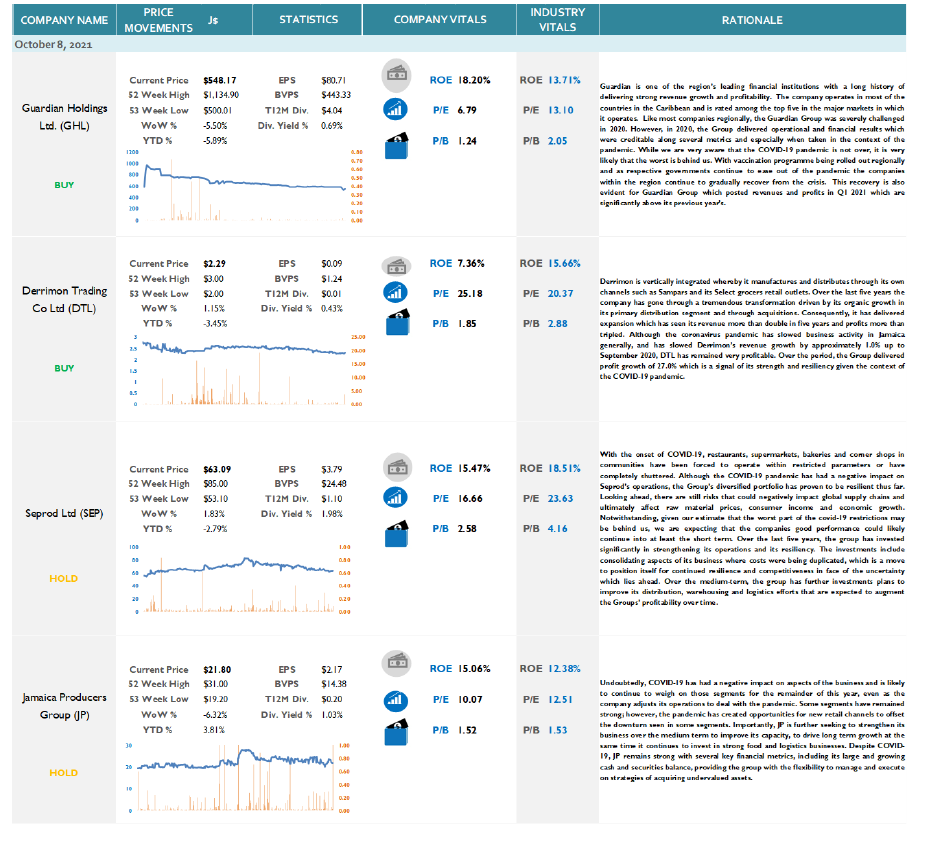This screenshot has height=846, width=932.
Task: Click Guardian company ROE 18.20%
Action: 474,80
